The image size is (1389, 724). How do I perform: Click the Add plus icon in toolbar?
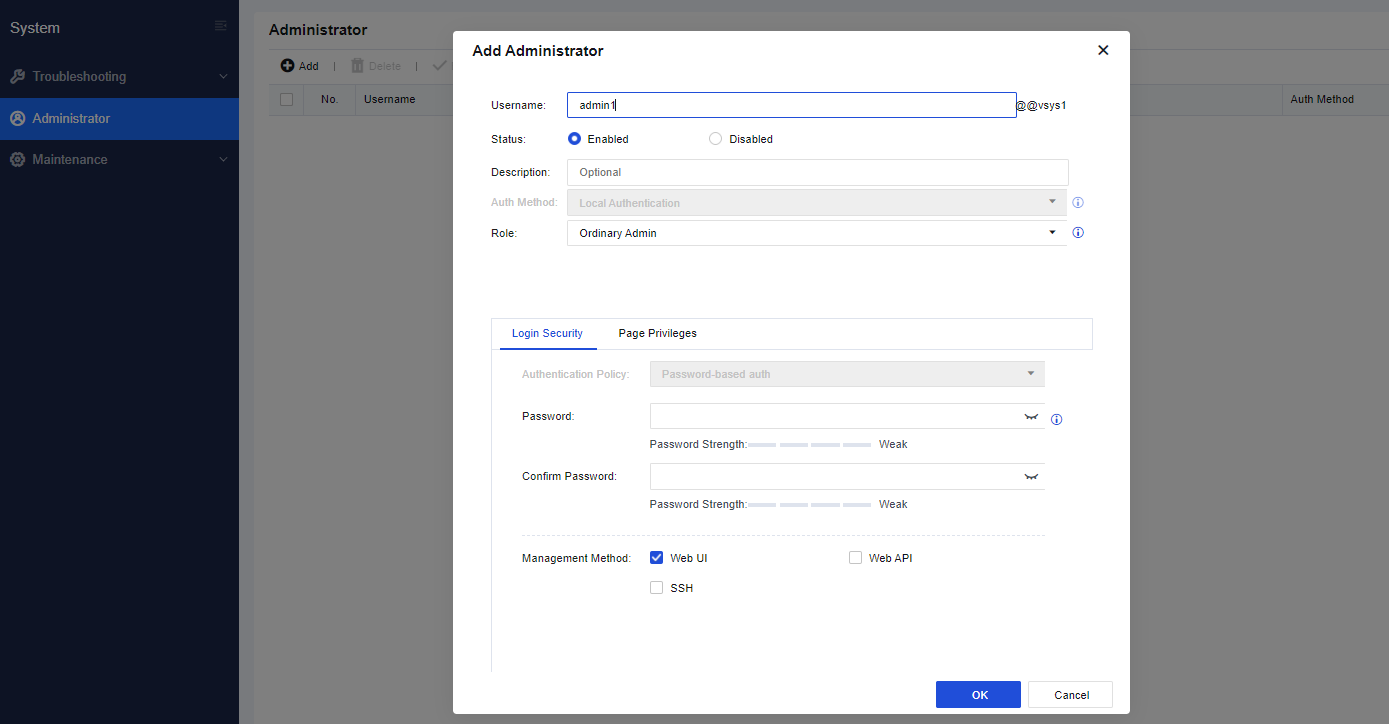point(287,66)
